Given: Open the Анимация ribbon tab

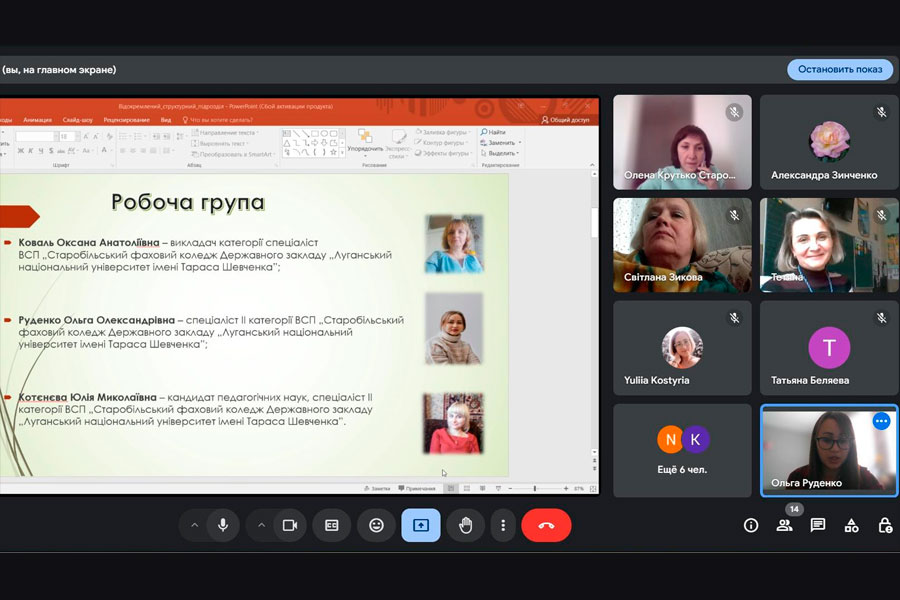Looking at the screenshot, I should point(37,120).
